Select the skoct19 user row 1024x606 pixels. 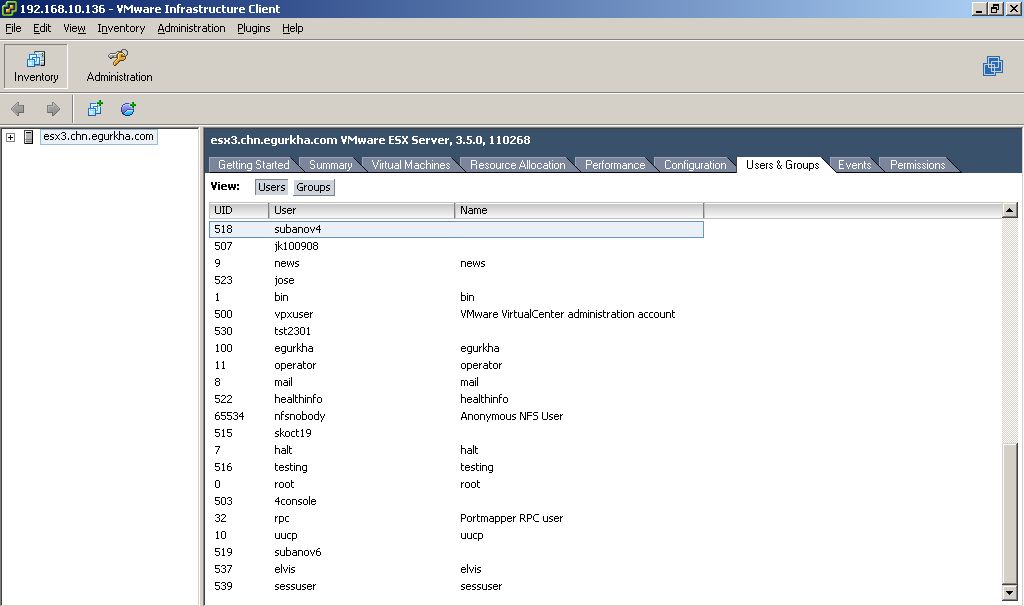(456, 433)
